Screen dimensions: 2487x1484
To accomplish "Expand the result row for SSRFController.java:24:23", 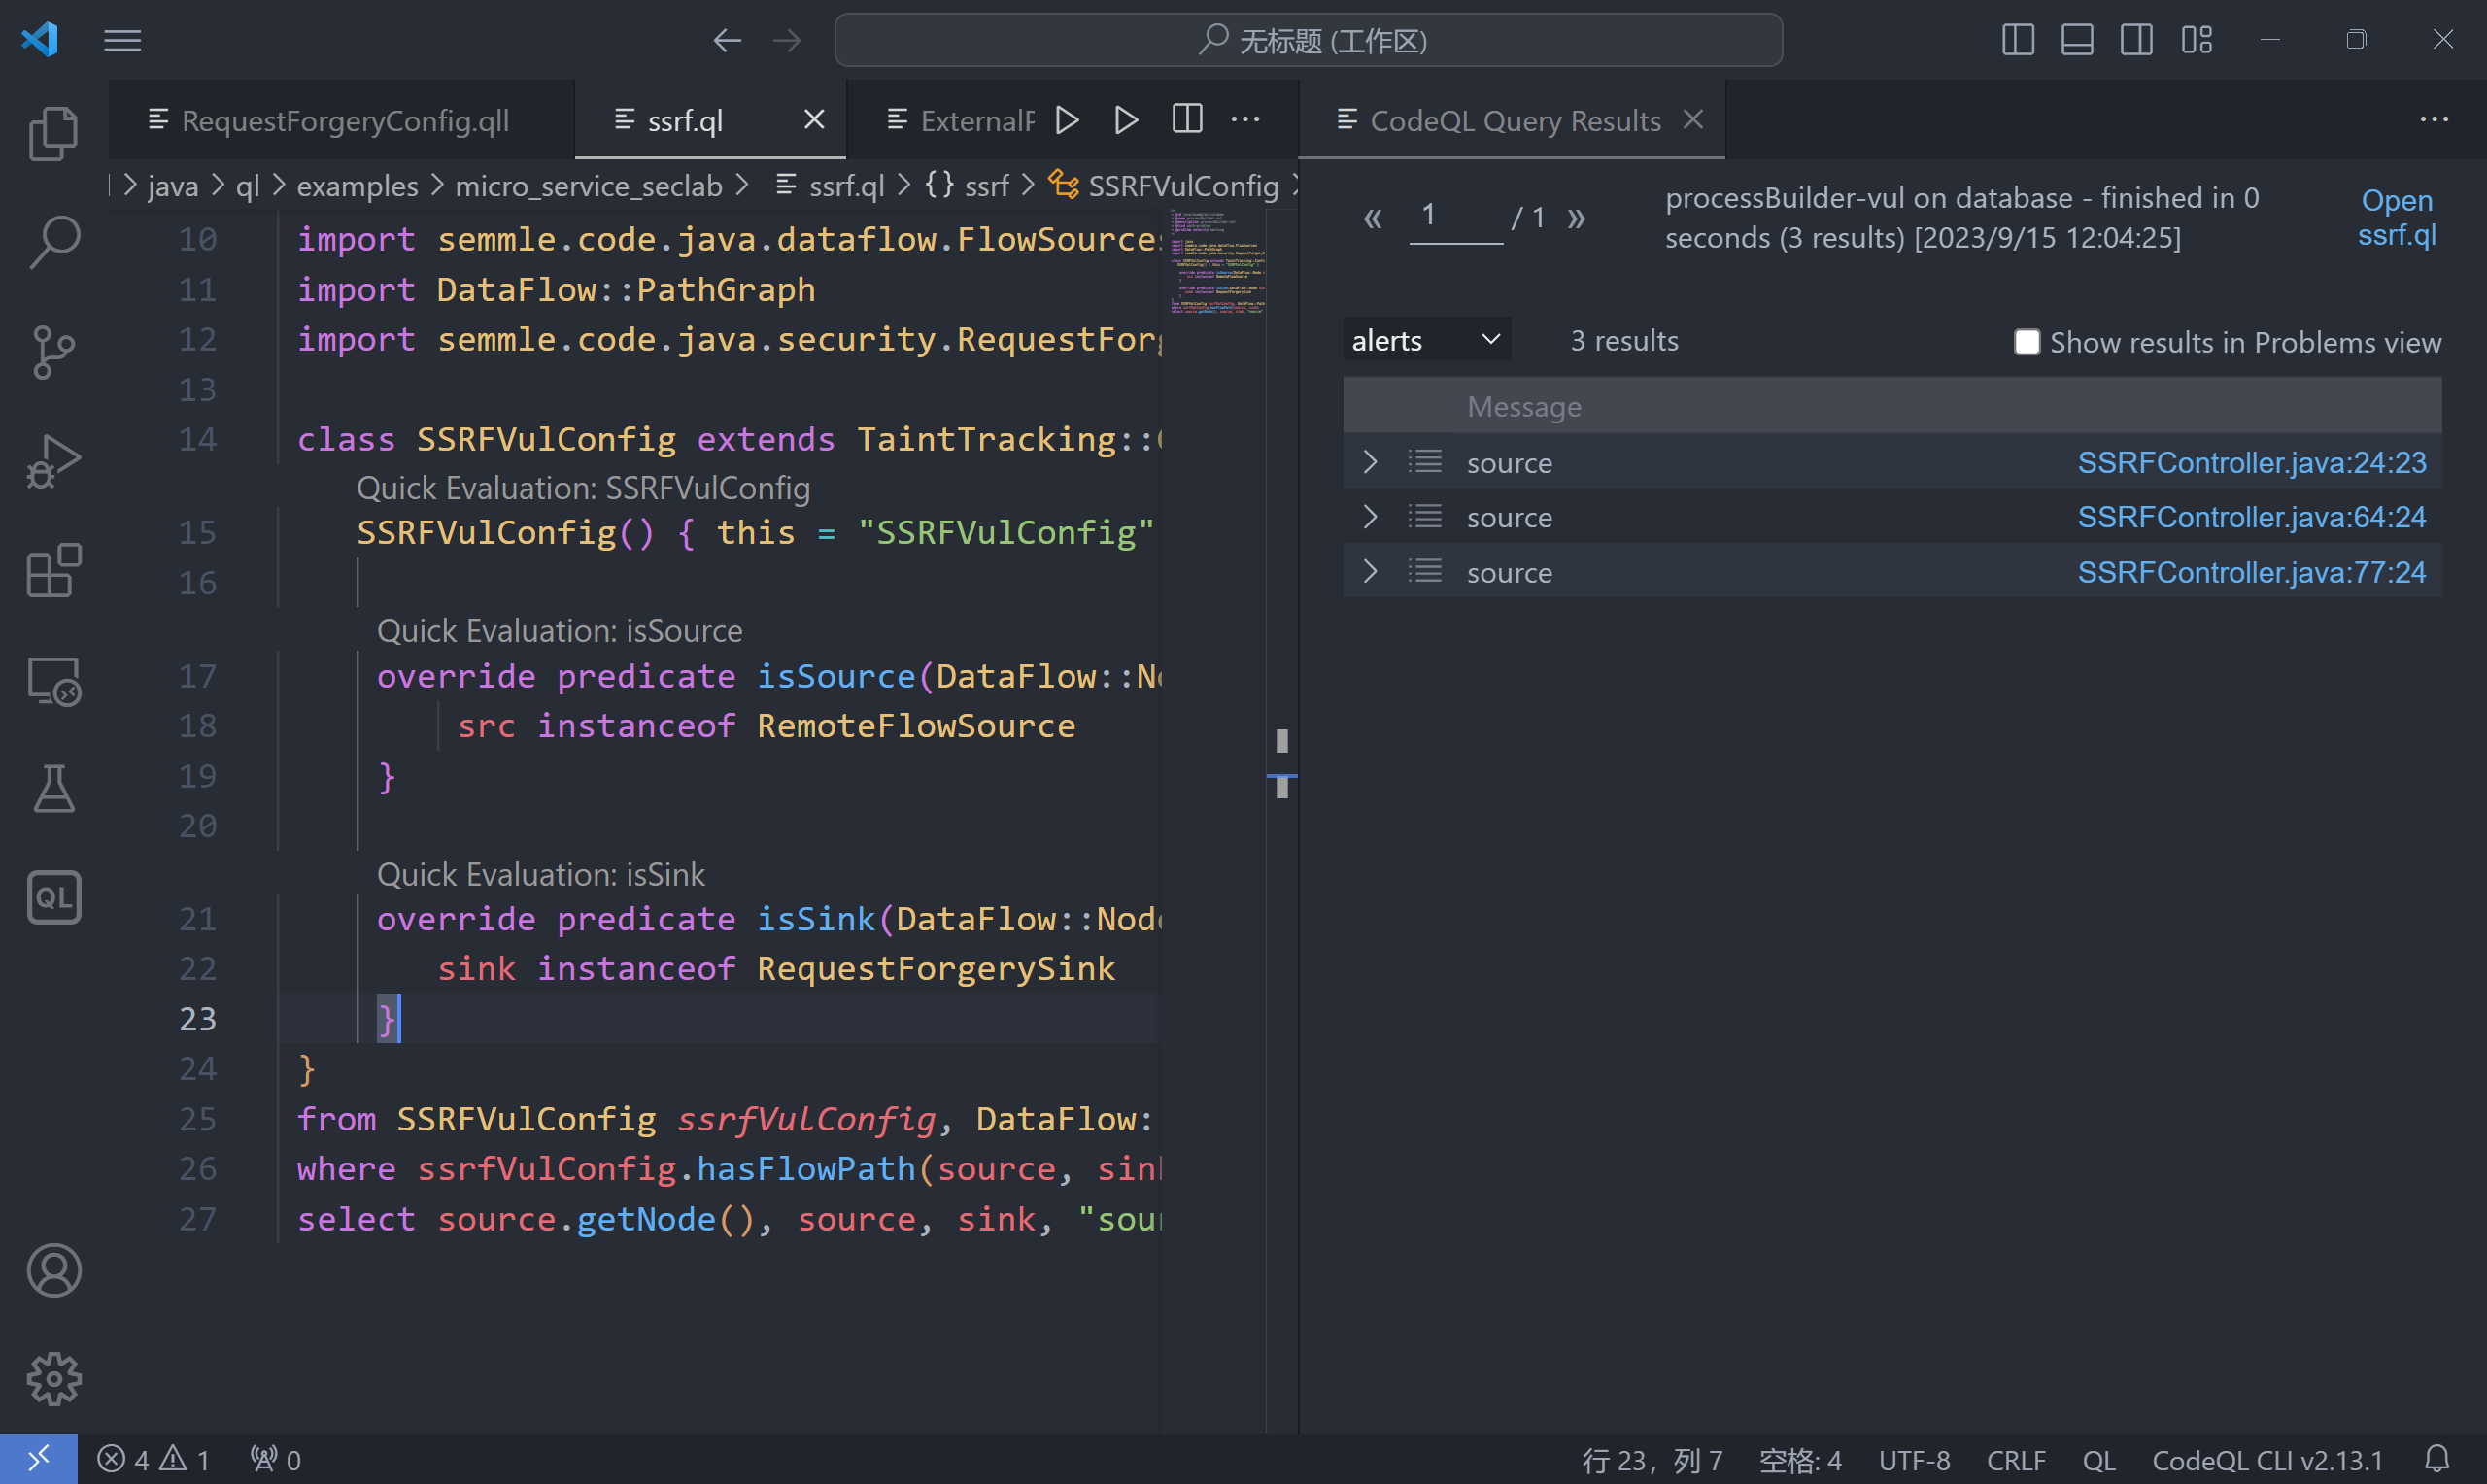I will [x=1370, y=462].
